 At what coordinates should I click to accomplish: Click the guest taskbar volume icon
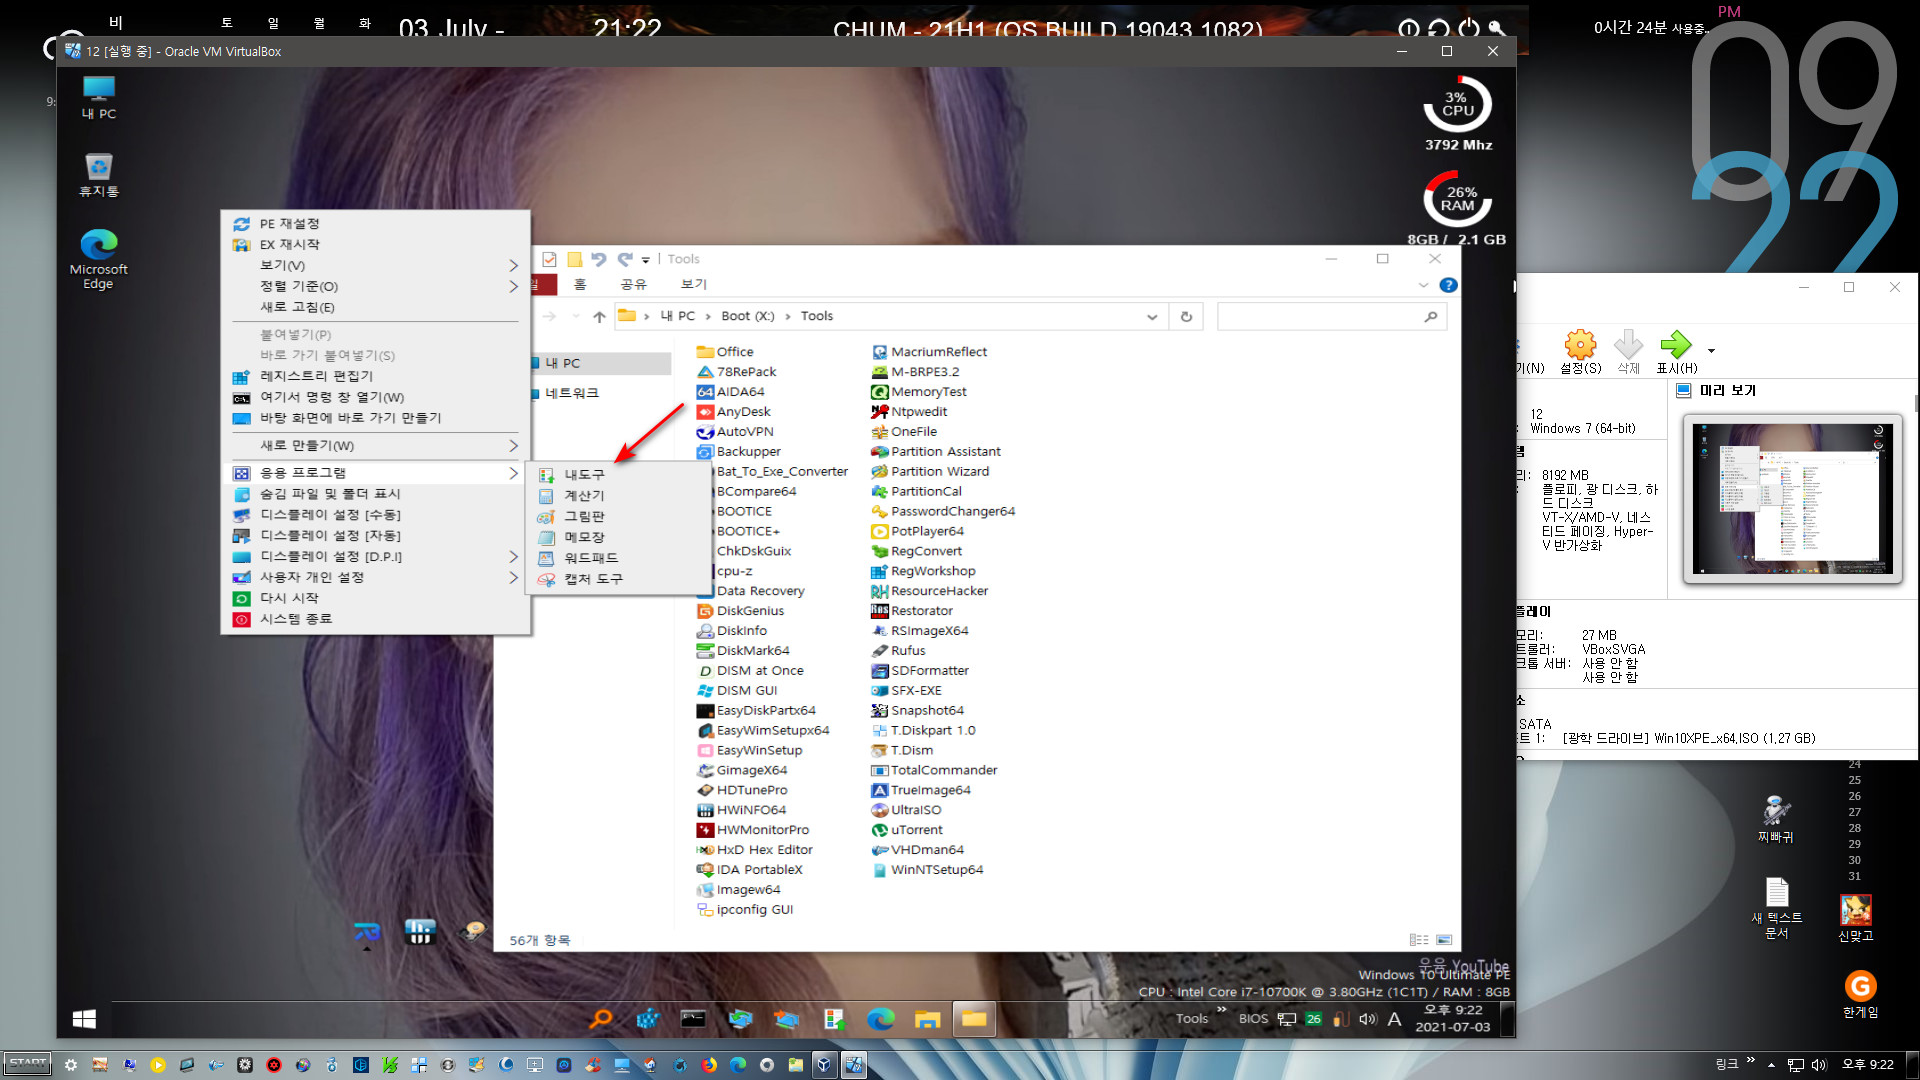[x=1367, y=1019]
